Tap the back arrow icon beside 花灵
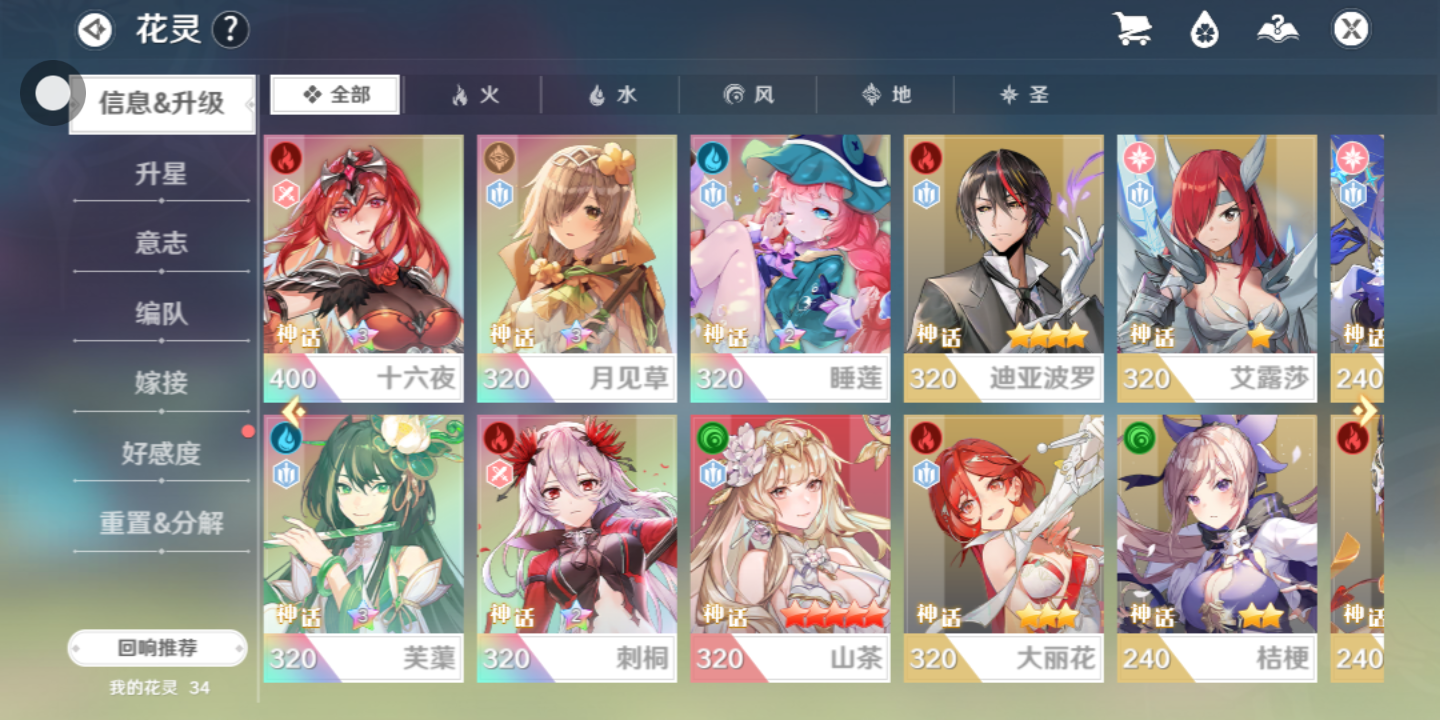The width and height of the screenshot is (1440, 720). click(x=95, y=30)
